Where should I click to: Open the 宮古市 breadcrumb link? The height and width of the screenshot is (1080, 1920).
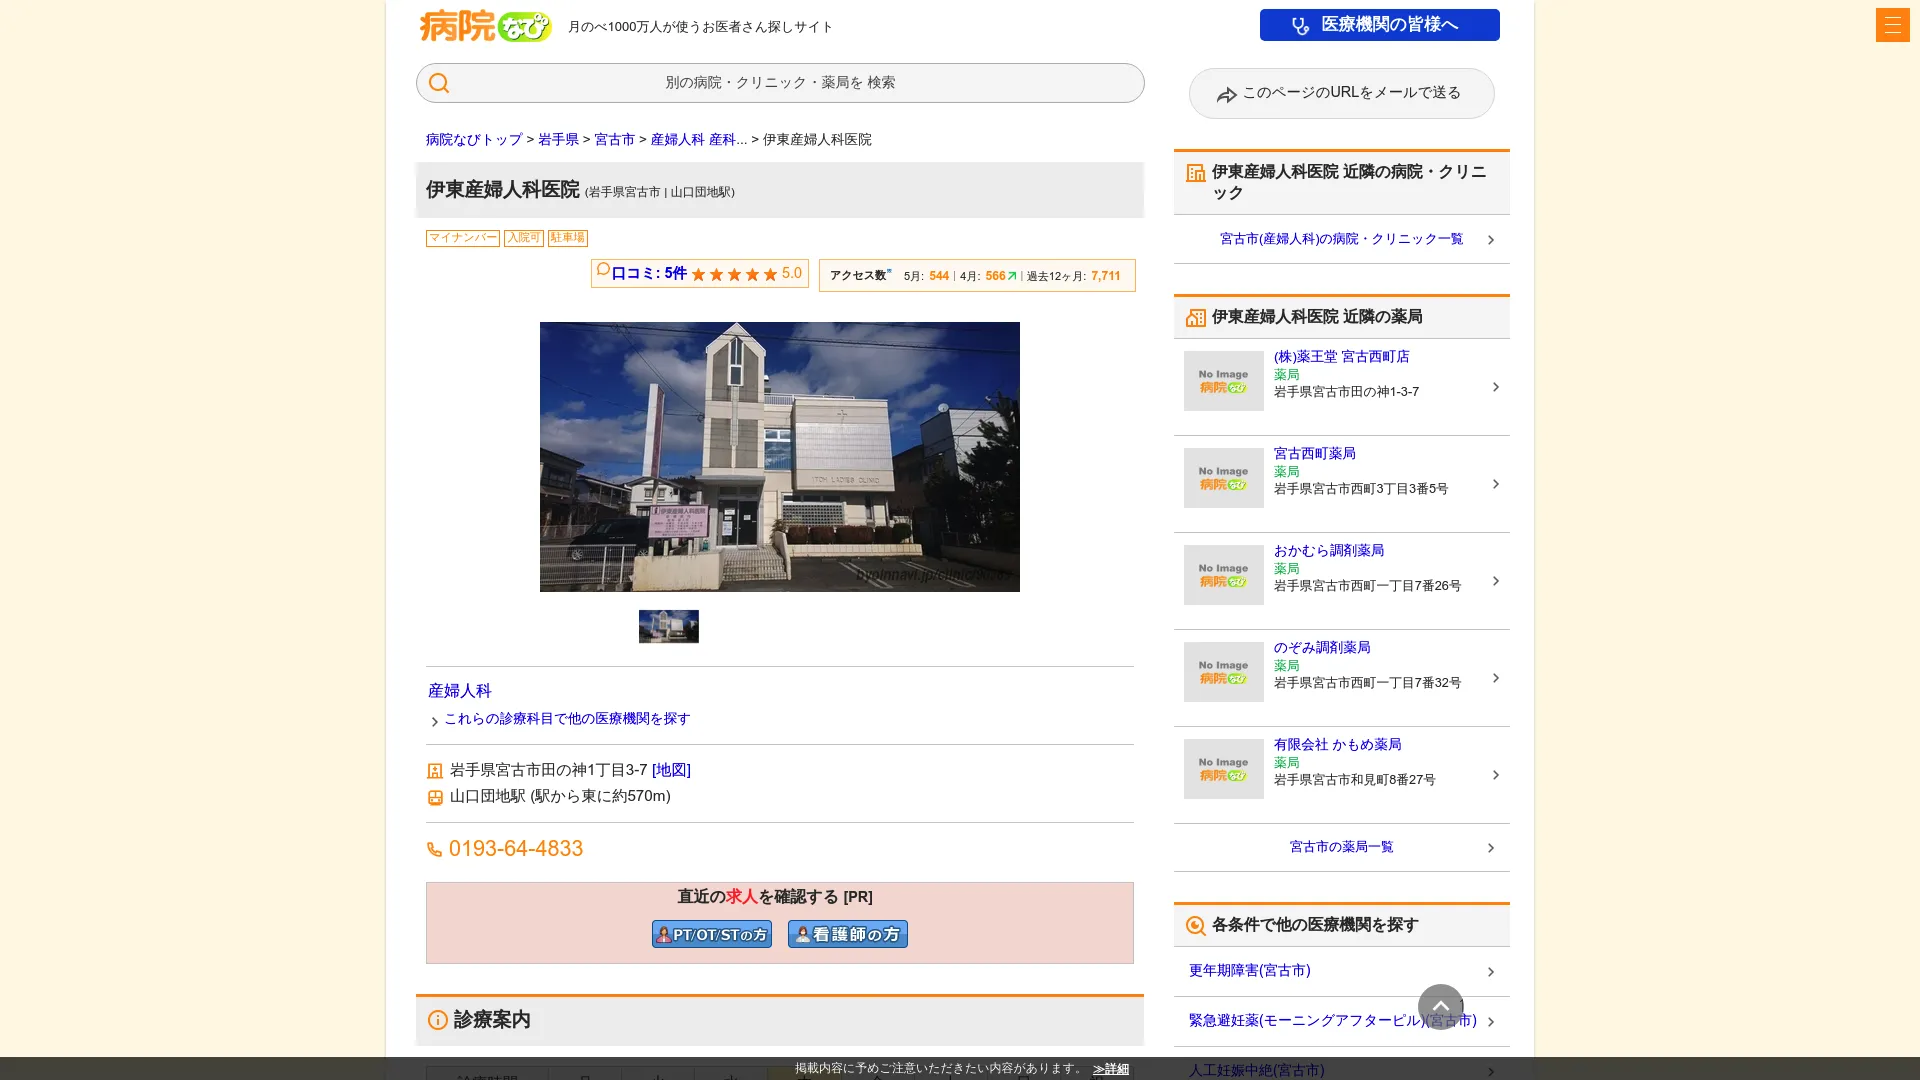[x=614, y=140]
